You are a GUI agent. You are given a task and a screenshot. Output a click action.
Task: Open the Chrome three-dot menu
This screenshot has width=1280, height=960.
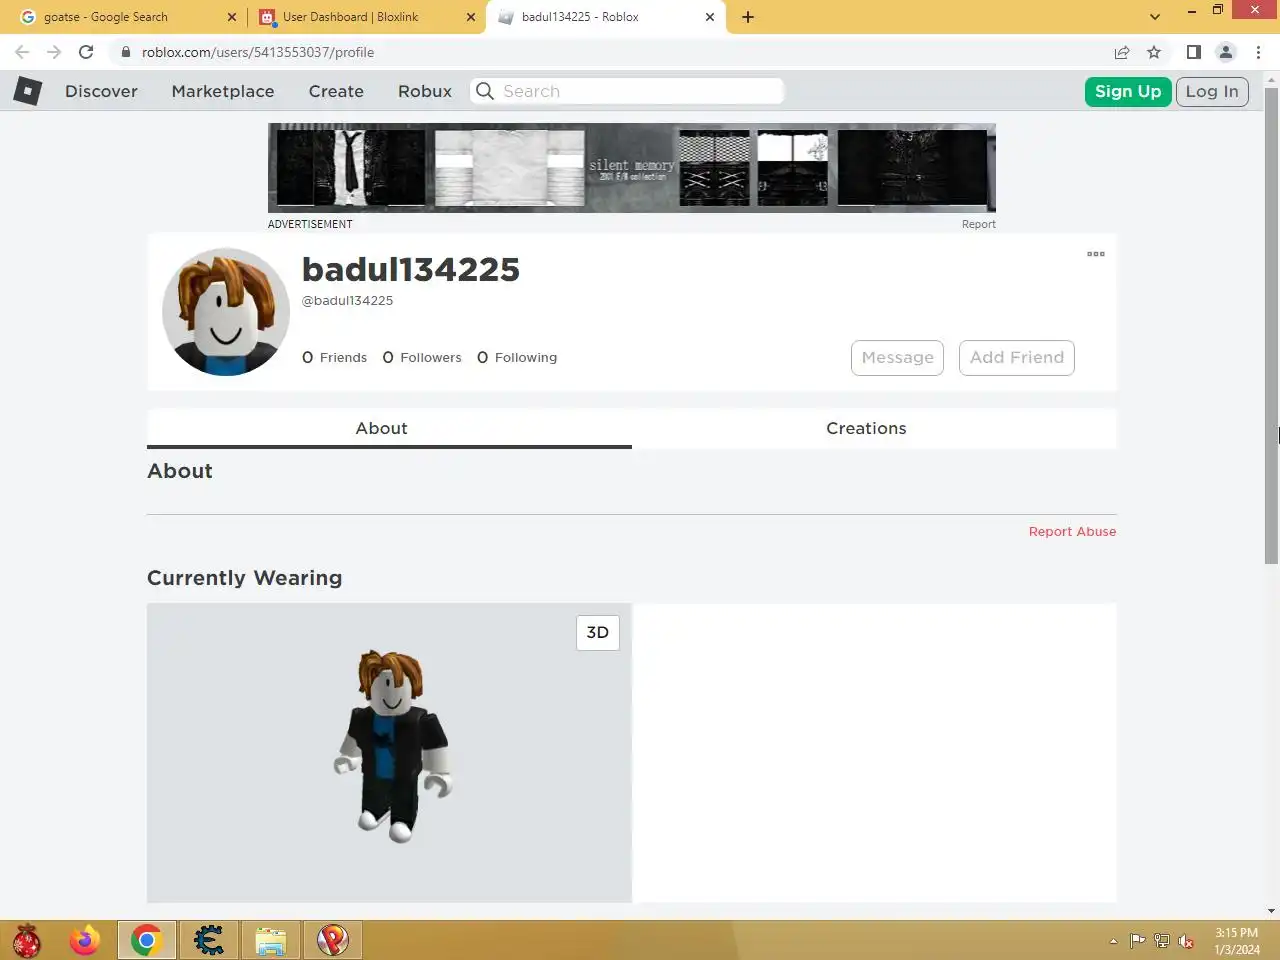(x=1258, y=52)
